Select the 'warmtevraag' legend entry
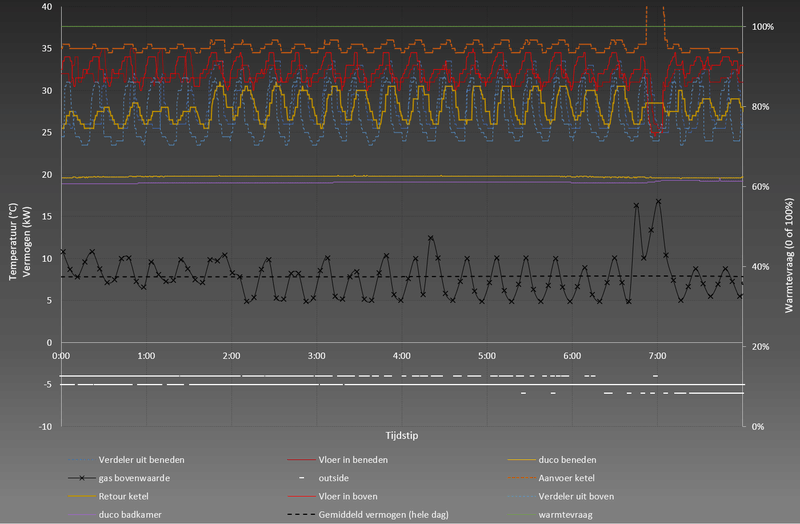 566,514
